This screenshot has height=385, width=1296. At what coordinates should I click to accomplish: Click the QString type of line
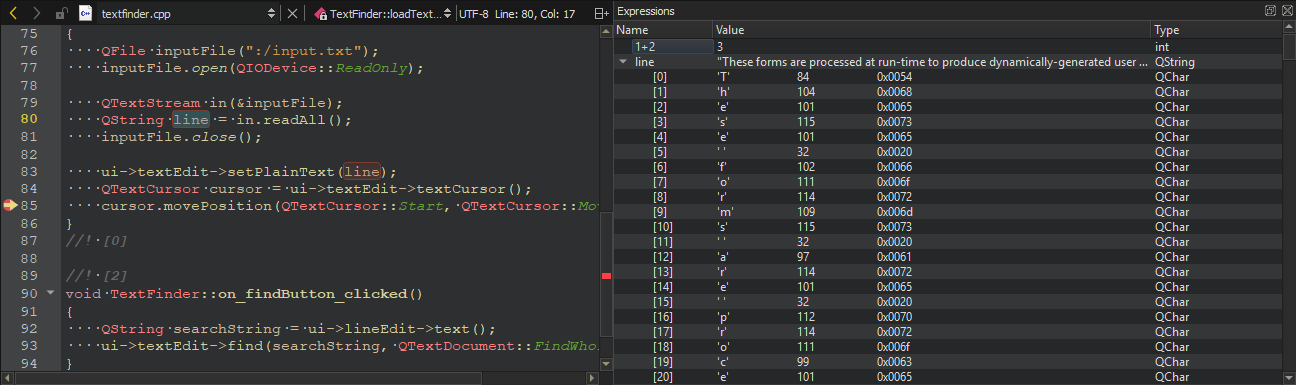pyautogui.click(x=1174, y=62)
